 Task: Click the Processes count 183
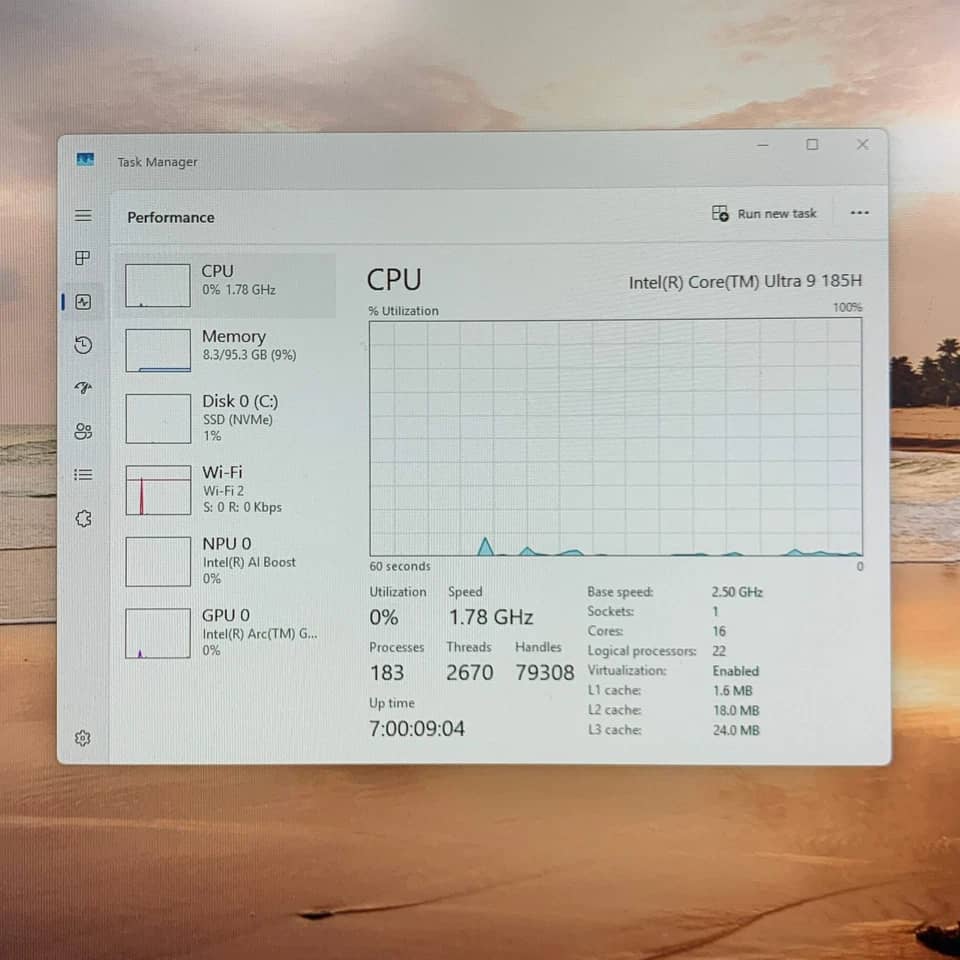(x=387, y=673)
